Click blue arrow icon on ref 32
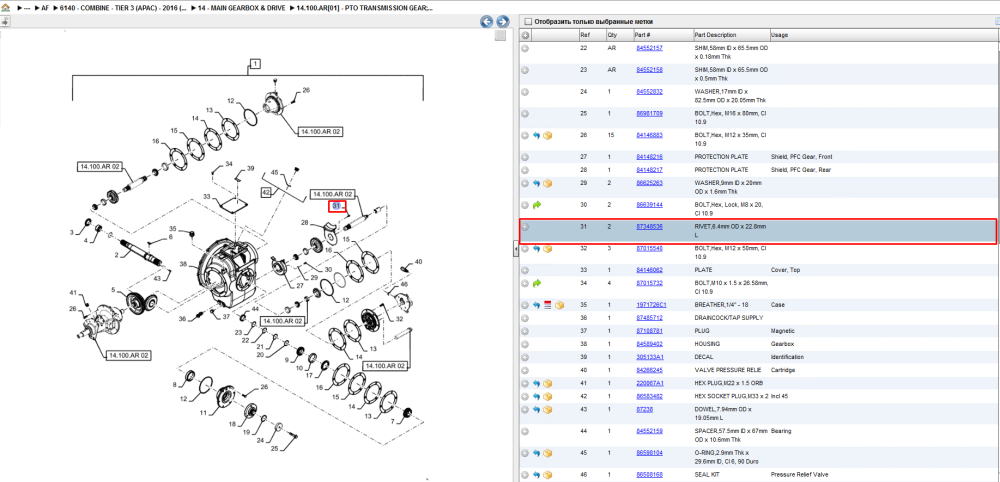The image size is (1000, 482). [536, 248]
